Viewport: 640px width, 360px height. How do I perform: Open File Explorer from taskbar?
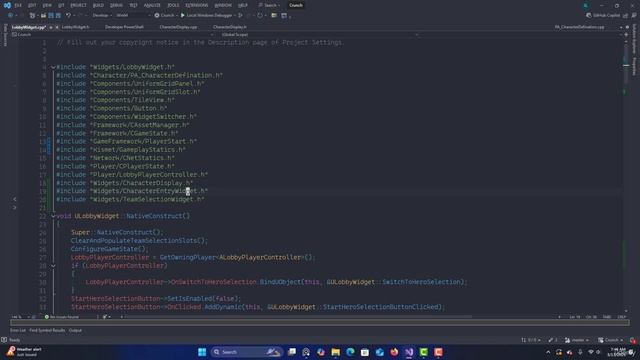click(336, 352)
